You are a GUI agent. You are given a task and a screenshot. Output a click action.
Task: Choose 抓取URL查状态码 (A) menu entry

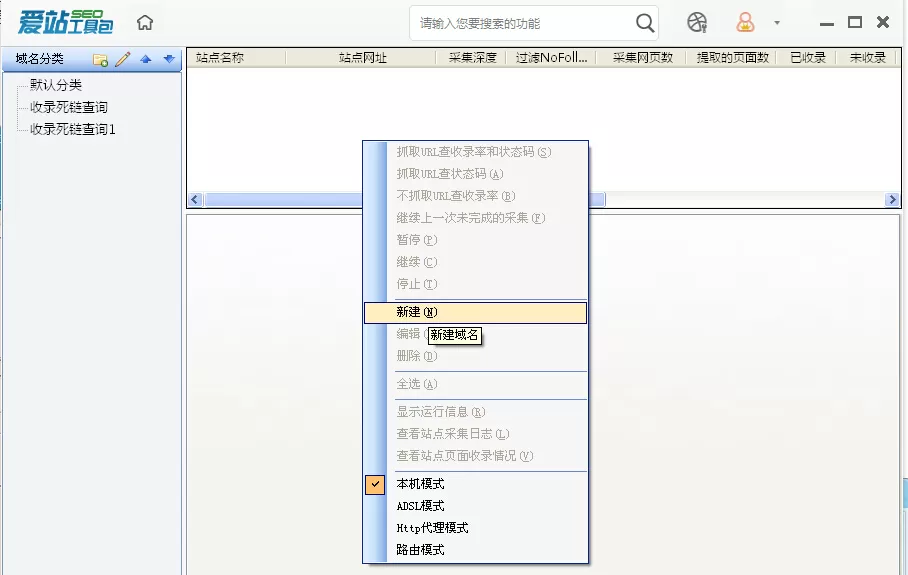point(475,174)
